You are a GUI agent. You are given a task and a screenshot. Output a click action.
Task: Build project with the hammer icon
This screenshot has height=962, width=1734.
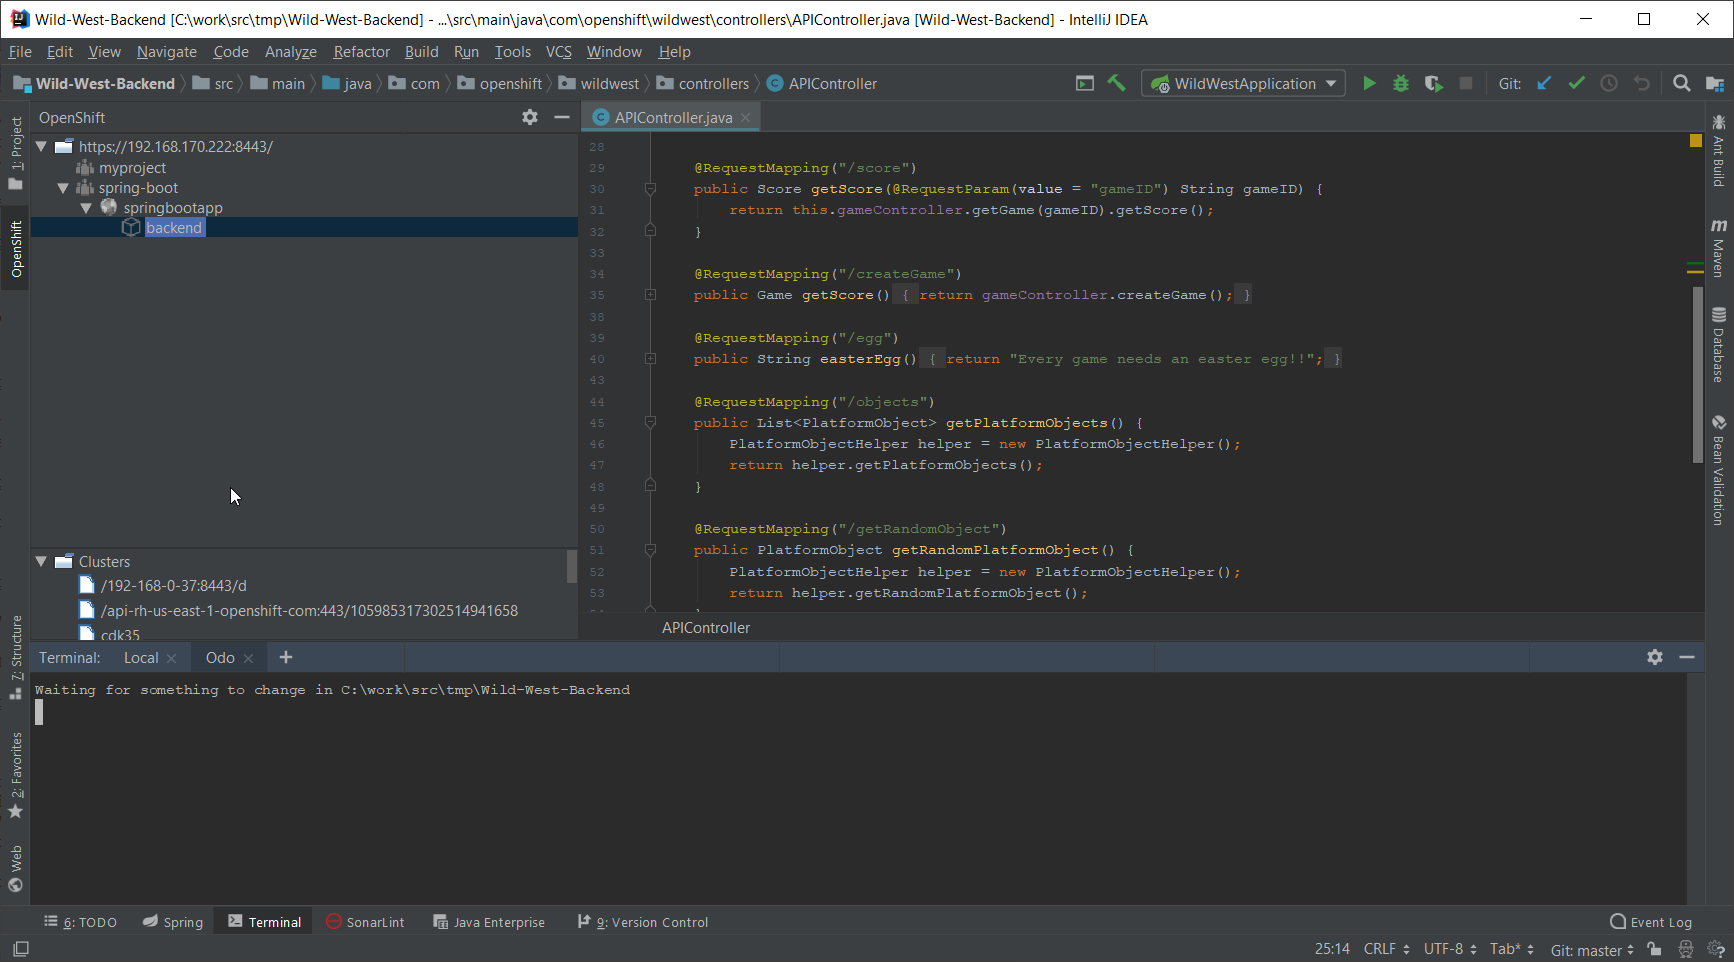(x=1117, y=84)
